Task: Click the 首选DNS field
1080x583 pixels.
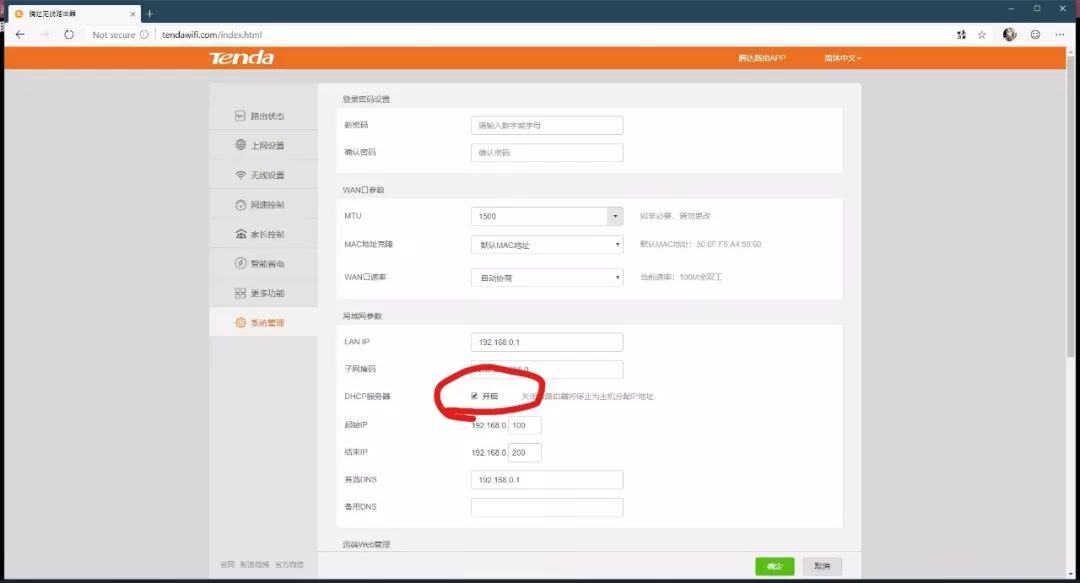Action: coord(547,480)
